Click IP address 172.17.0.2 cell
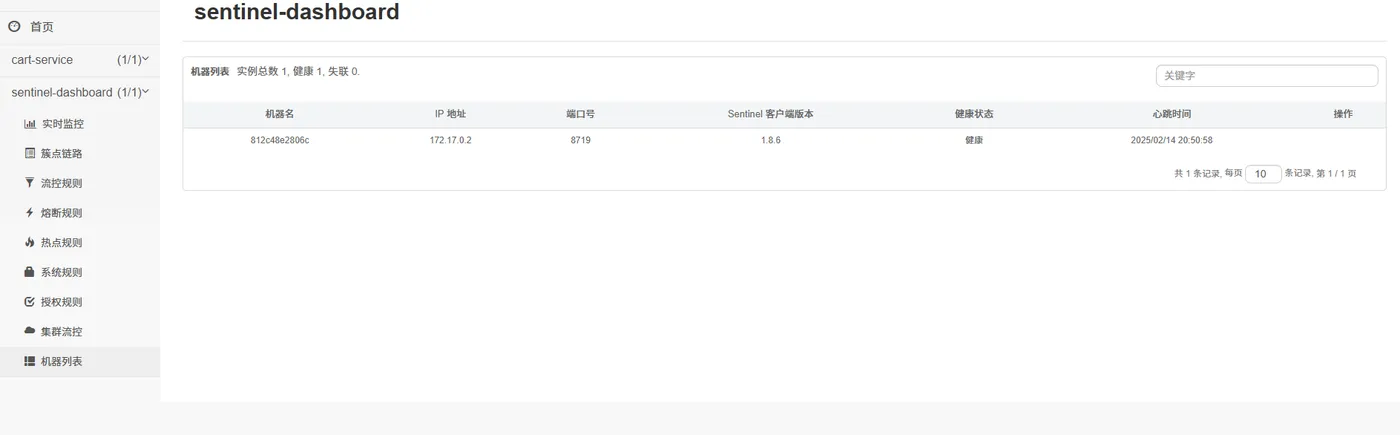1400x435 pixels. (x=450, y=140)
